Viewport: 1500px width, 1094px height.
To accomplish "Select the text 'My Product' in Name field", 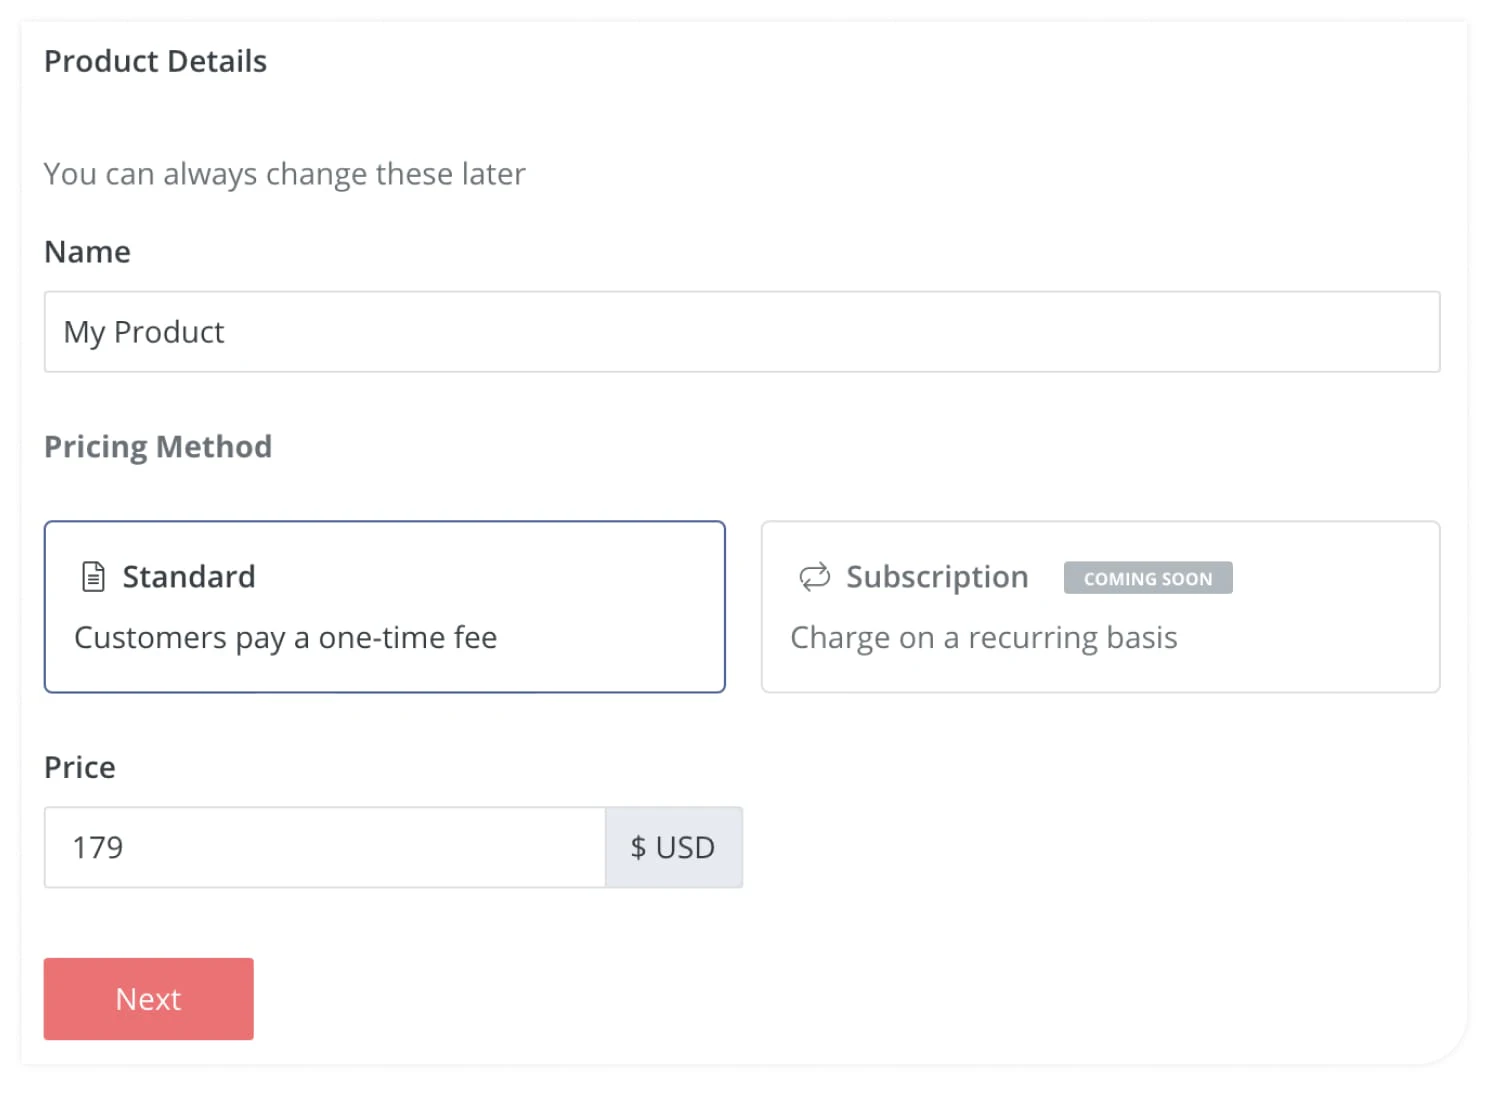I will click(143, 332).
